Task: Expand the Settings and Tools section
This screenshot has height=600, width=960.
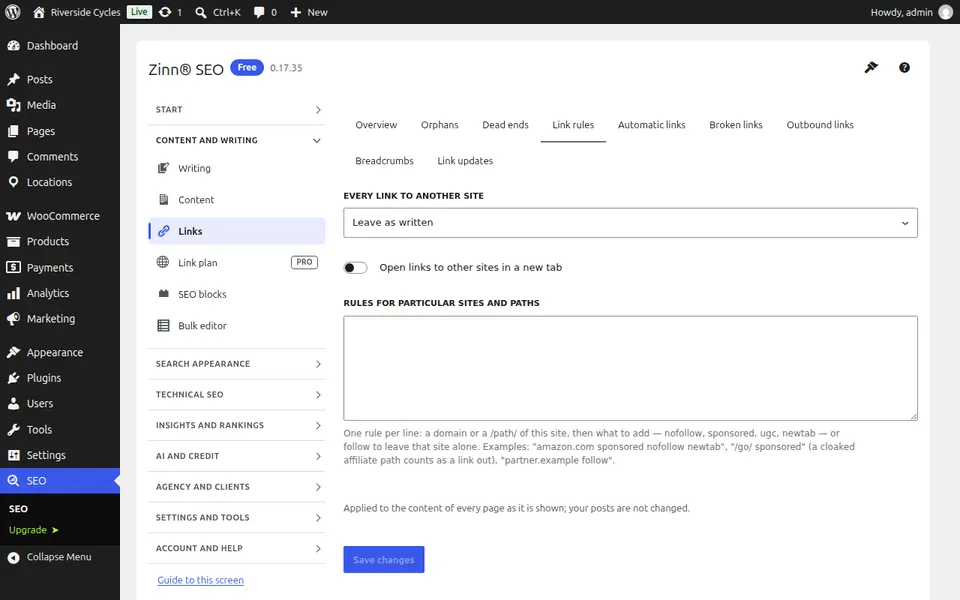Action: [x=237, y=517]
